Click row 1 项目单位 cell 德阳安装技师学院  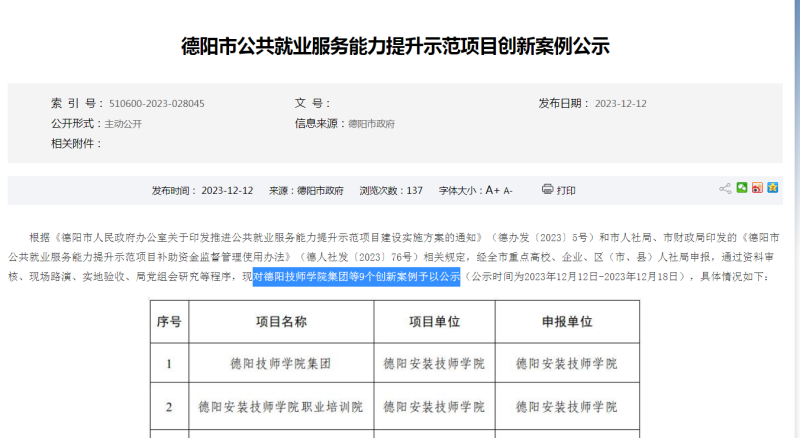434,363
